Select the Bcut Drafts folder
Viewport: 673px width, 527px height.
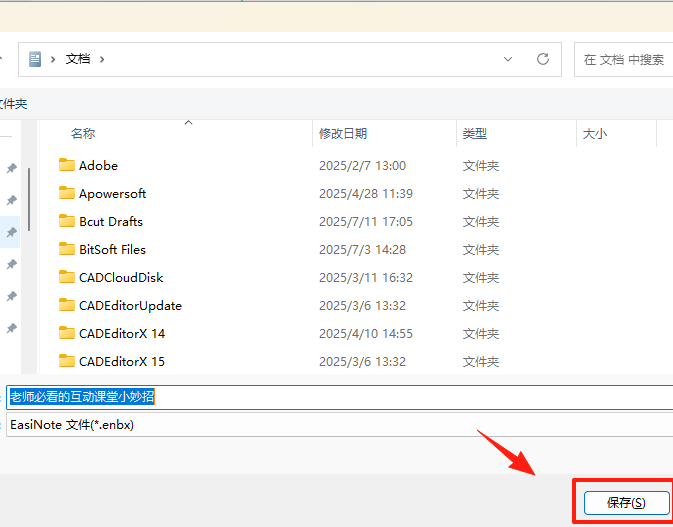pos(111,221)
